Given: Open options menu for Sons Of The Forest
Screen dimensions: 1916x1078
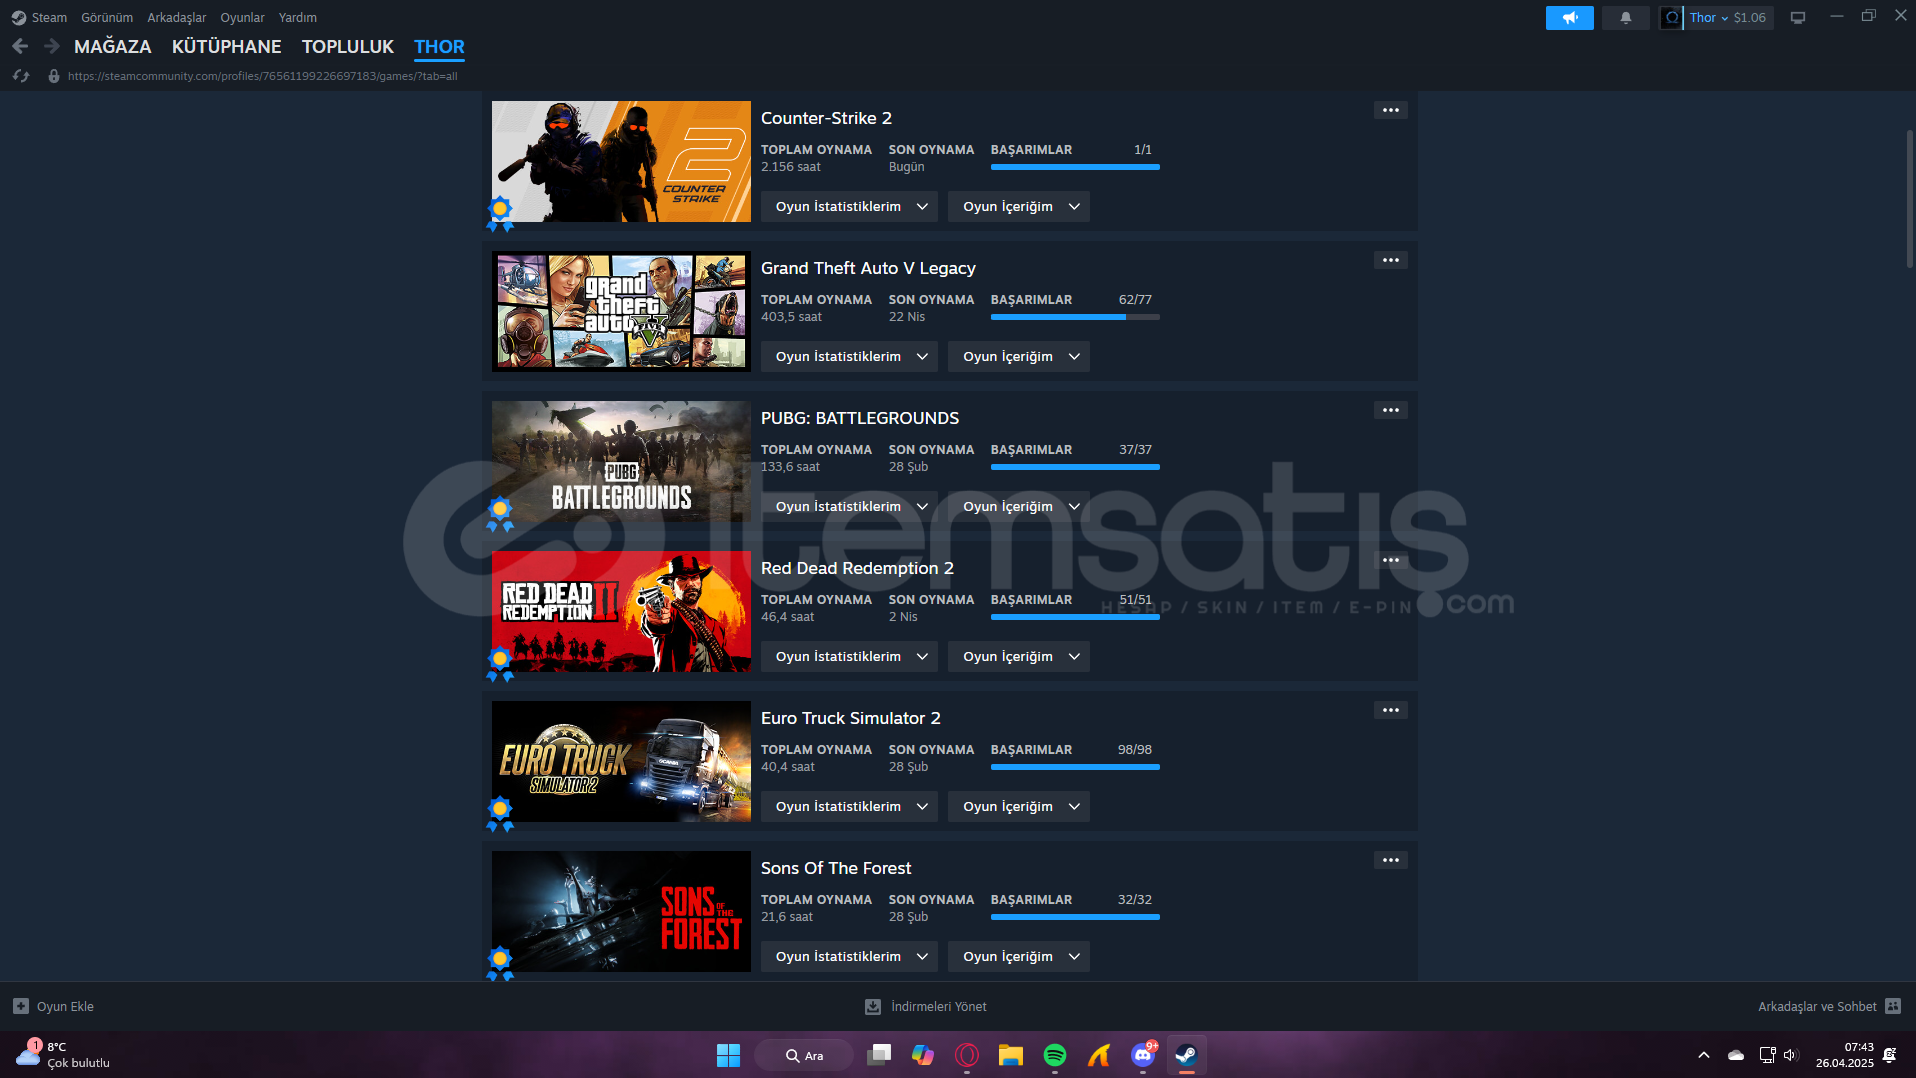Looking at the screenshot, I should tap(1390, 860).
